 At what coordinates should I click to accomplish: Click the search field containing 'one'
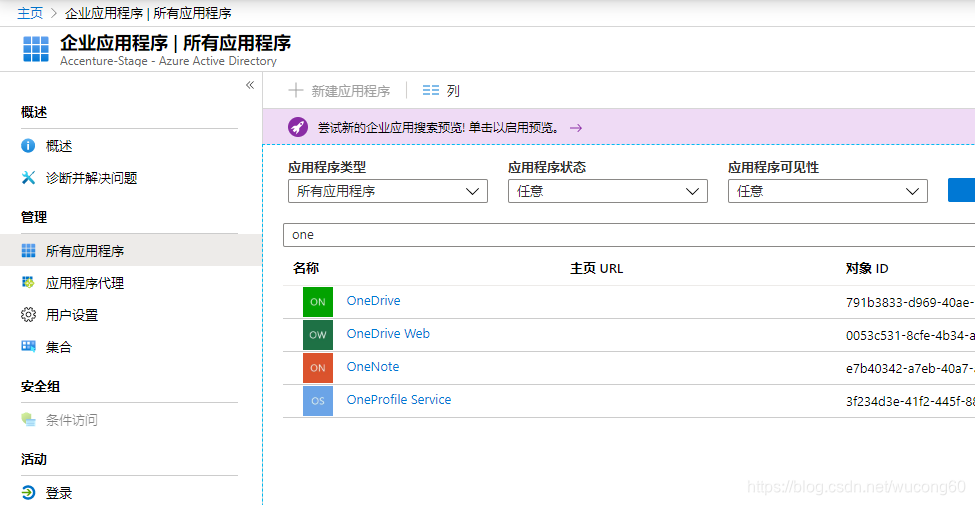tap(629, 235)
